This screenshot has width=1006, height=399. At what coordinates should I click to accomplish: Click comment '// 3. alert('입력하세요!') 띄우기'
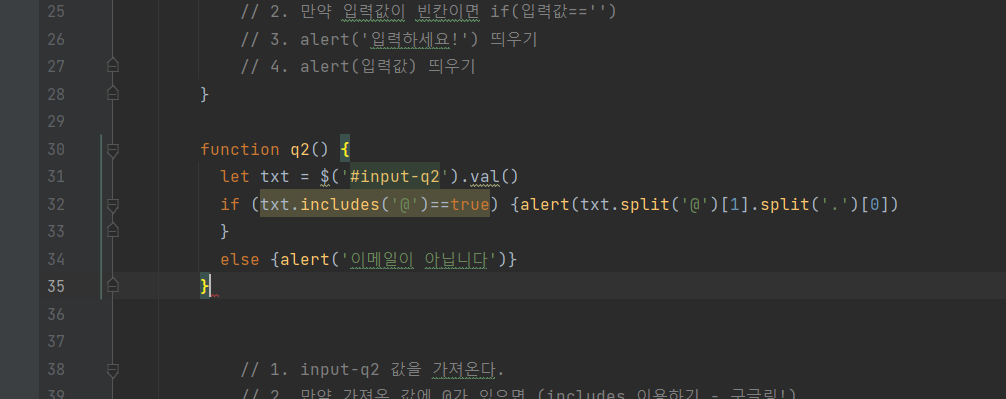click(x=389, y=40)
